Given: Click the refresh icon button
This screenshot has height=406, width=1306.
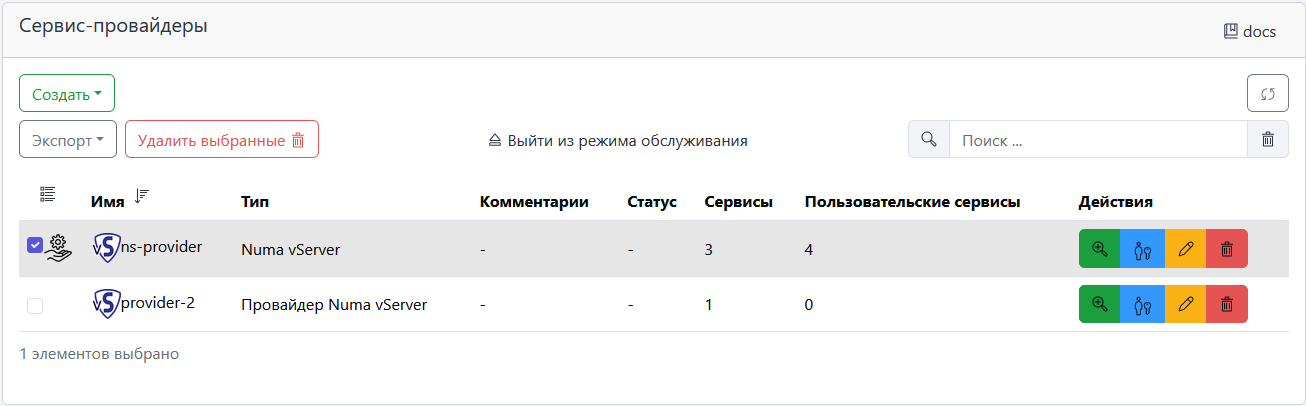Looking at the screenshot, I should pos(1267,94).
